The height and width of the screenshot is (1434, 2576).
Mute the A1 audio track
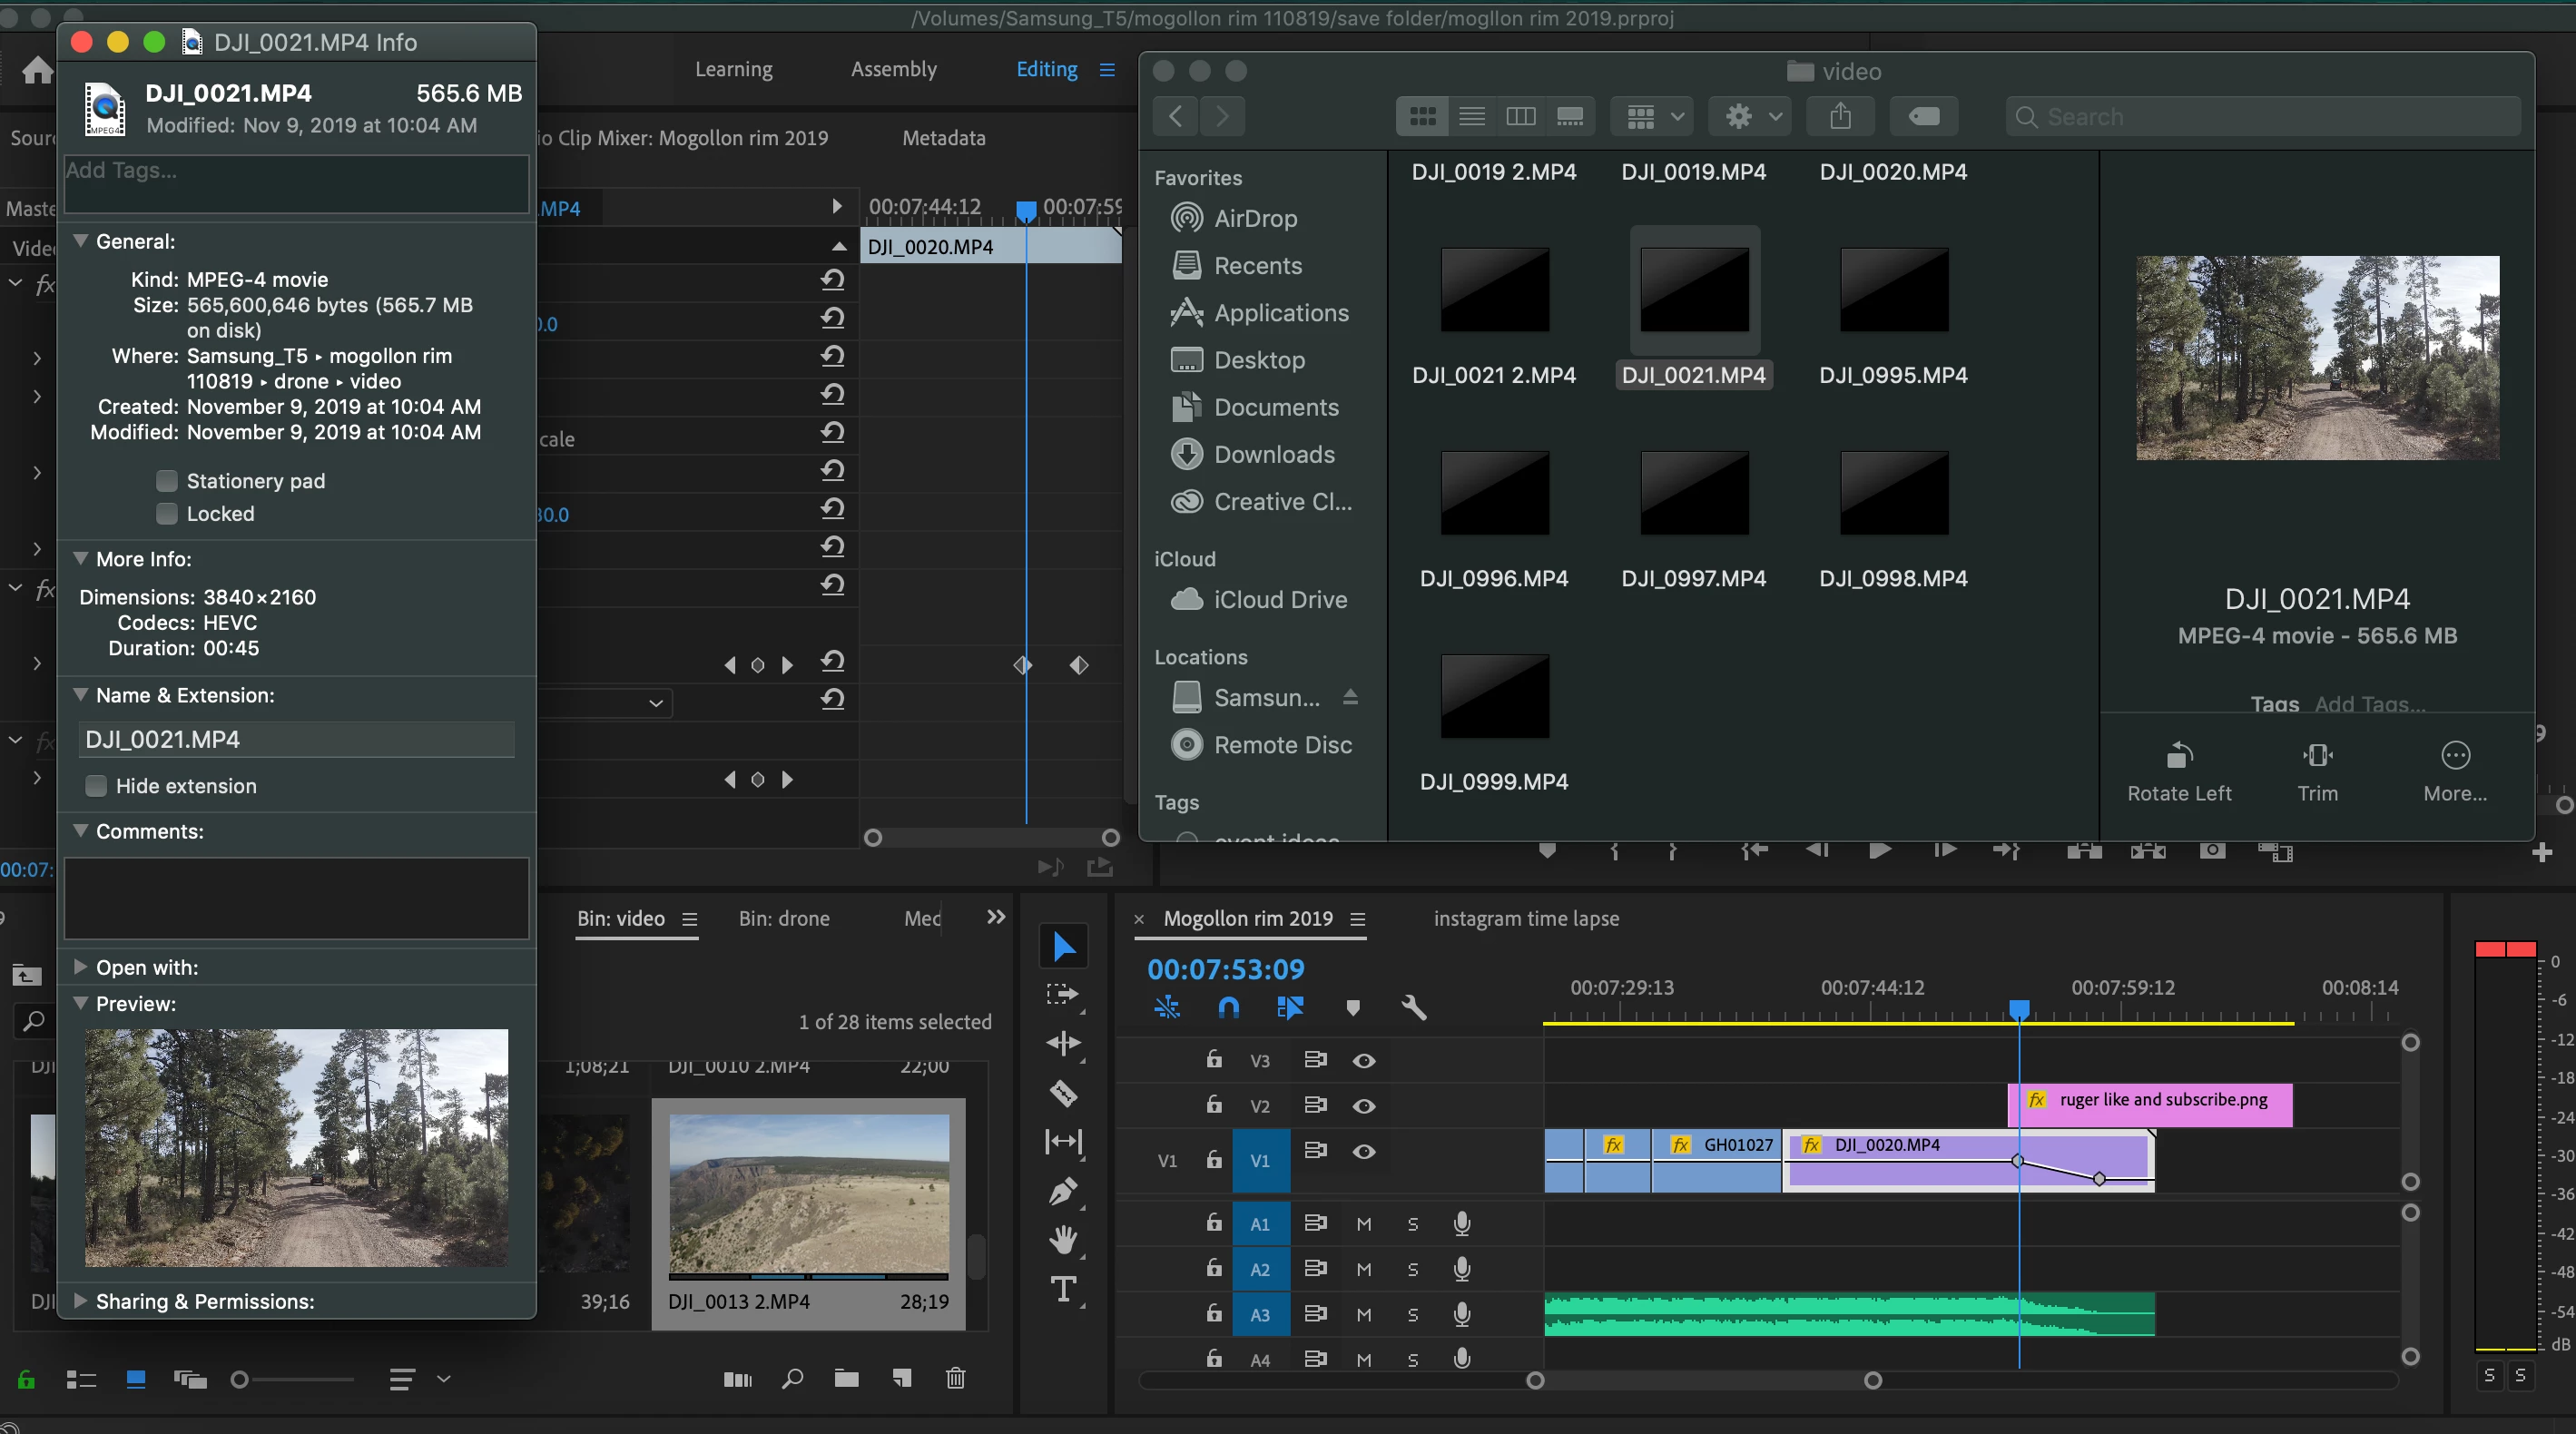point(1363,1223)
